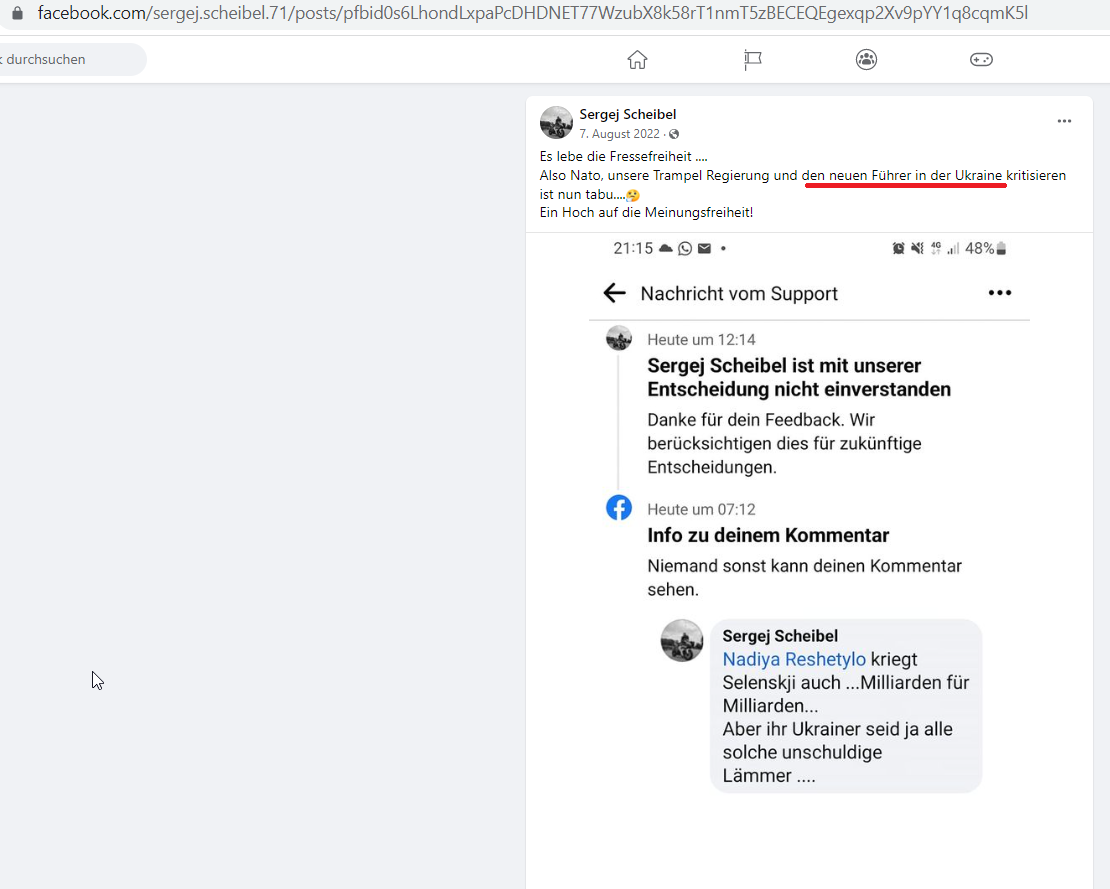
Task: Click the alarm clock status bar icon
Action: pos(898,248)
